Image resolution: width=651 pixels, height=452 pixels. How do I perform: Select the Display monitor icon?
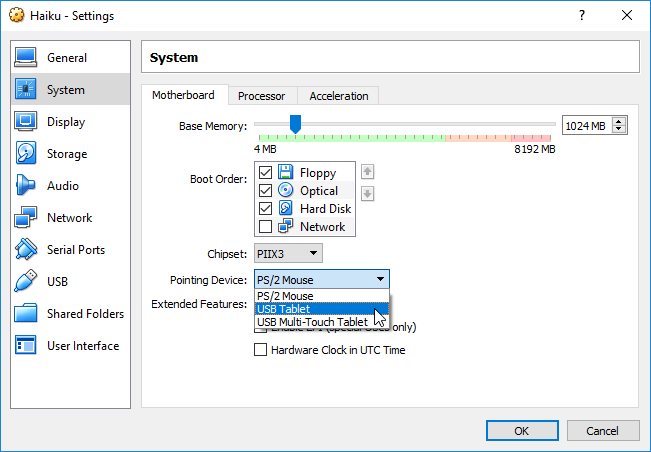pos(27,122)
